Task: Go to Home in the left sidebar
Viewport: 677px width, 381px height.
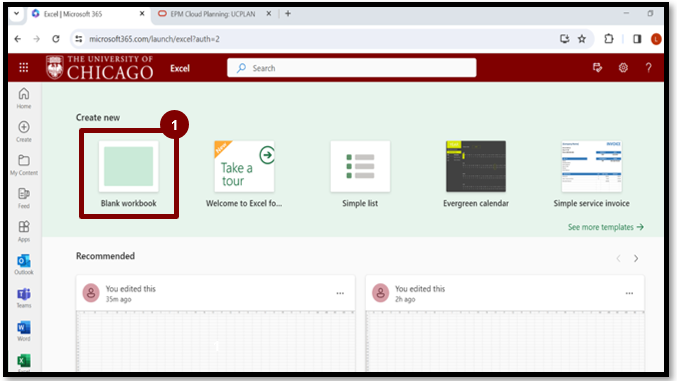Action: click(x=24, y=98)
